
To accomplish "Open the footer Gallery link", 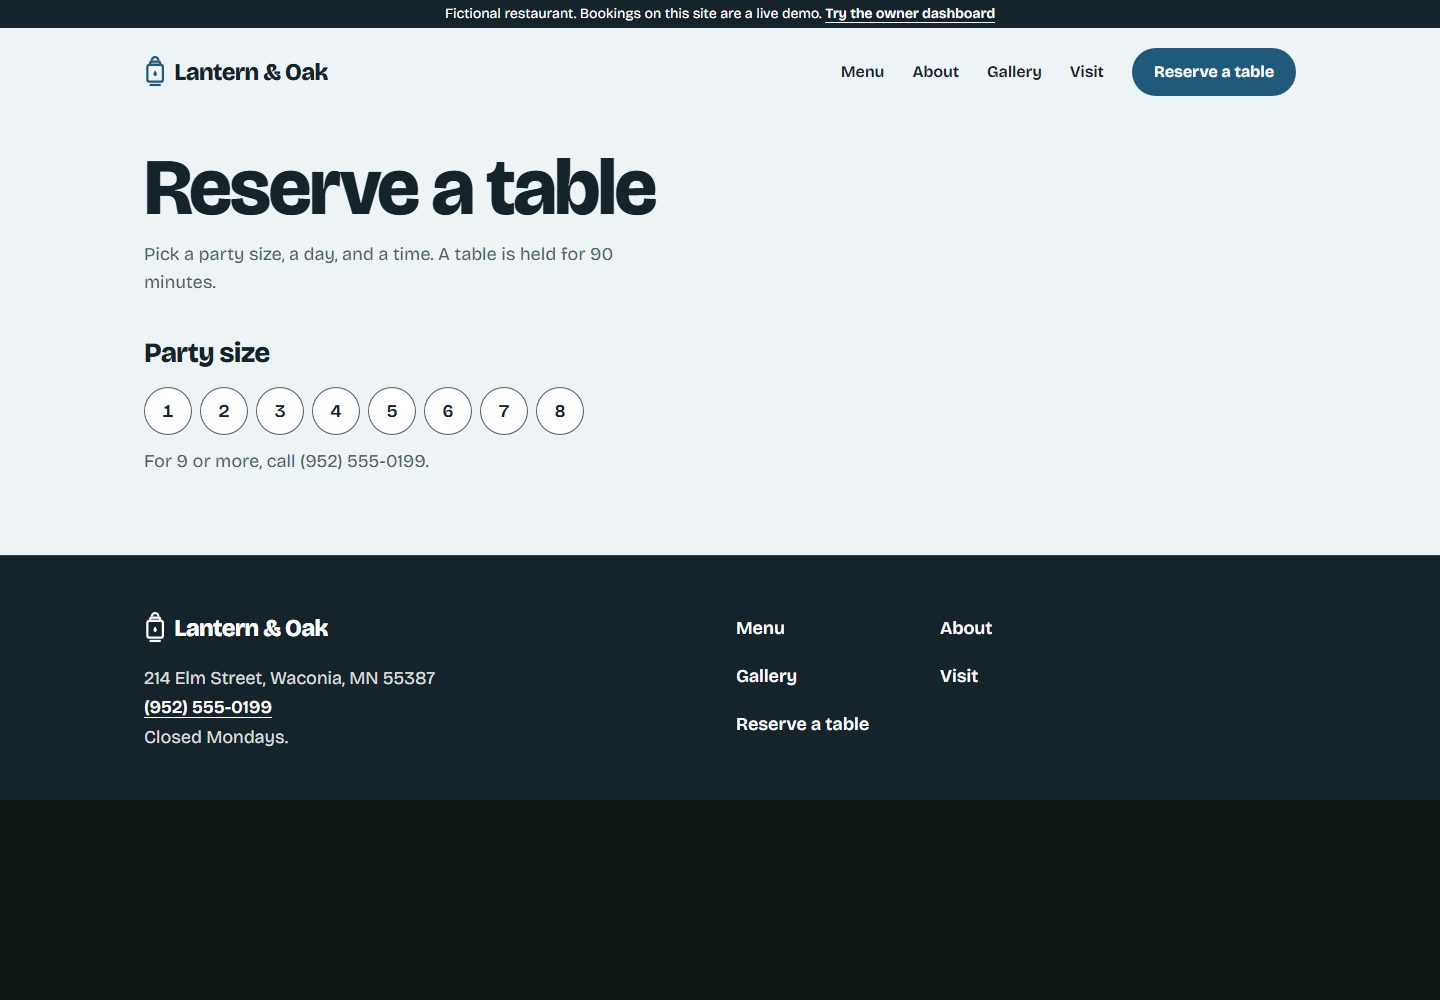I will pos(766,676).
